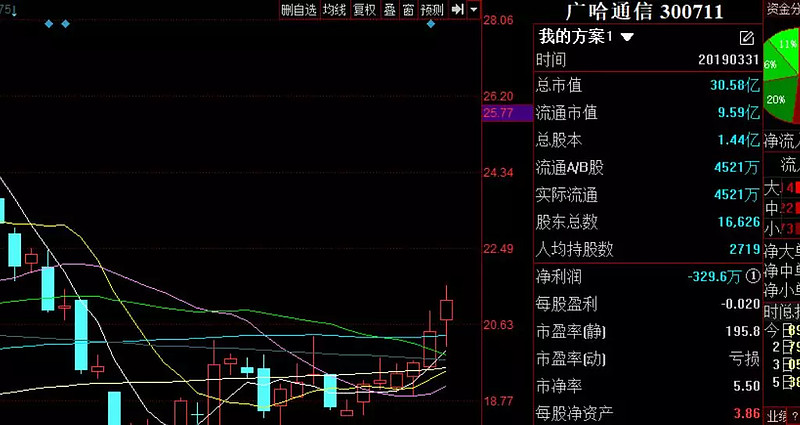This screenshot has height=425, width=800.
Task: Click the 总股本 value 1.44亿
Action: [x=739, y=140]
